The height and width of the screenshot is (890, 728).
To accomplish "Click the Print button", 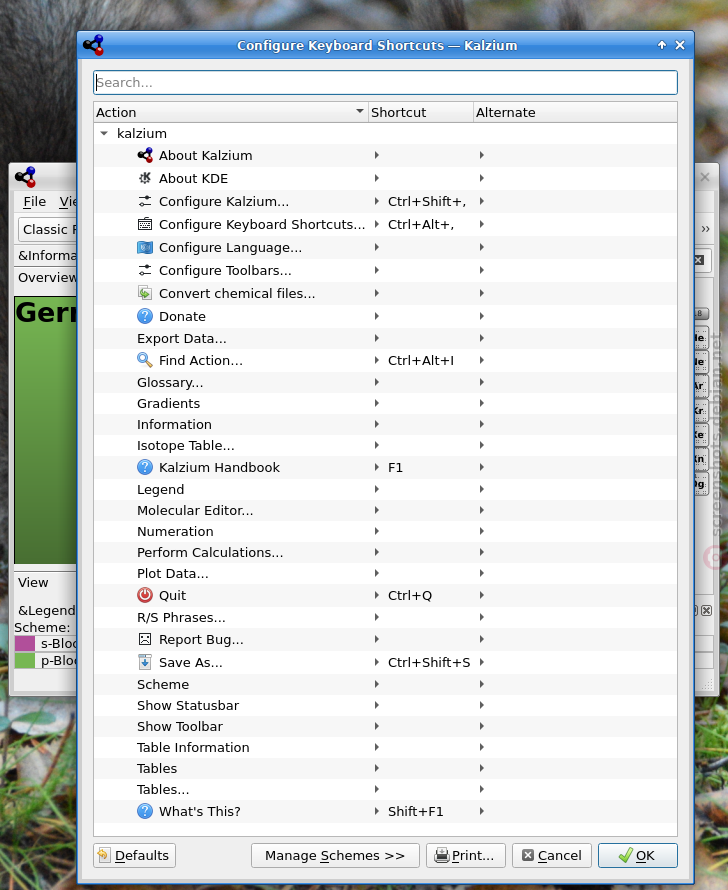I will (x=465, y=855).
